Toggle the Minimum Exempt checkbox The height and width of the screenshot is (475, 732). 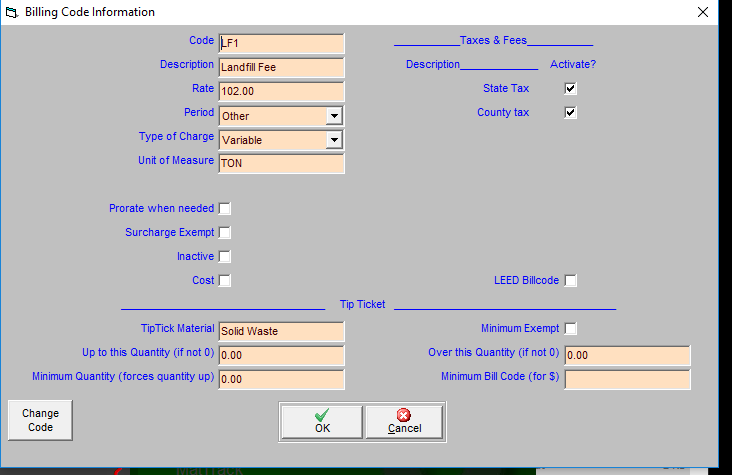point(570,329)
